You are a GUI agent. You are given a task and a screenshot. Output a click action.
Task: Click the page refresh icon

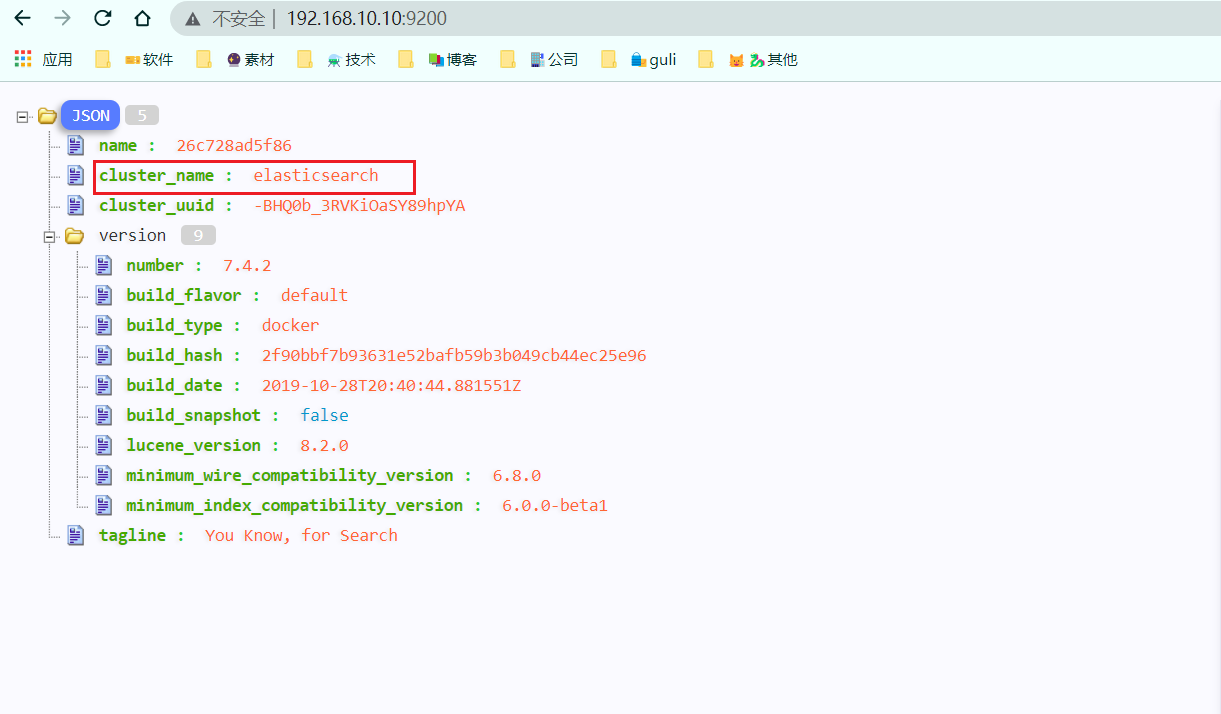103,18
